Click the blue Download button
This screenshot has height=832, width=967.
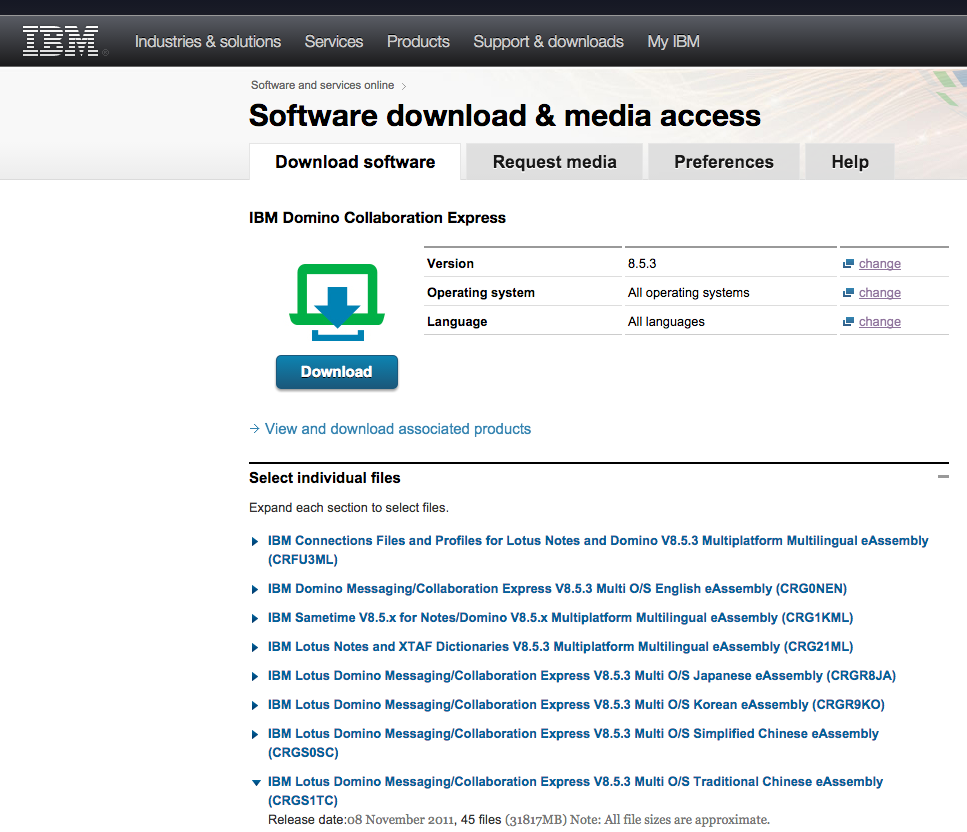pos(337,372)
